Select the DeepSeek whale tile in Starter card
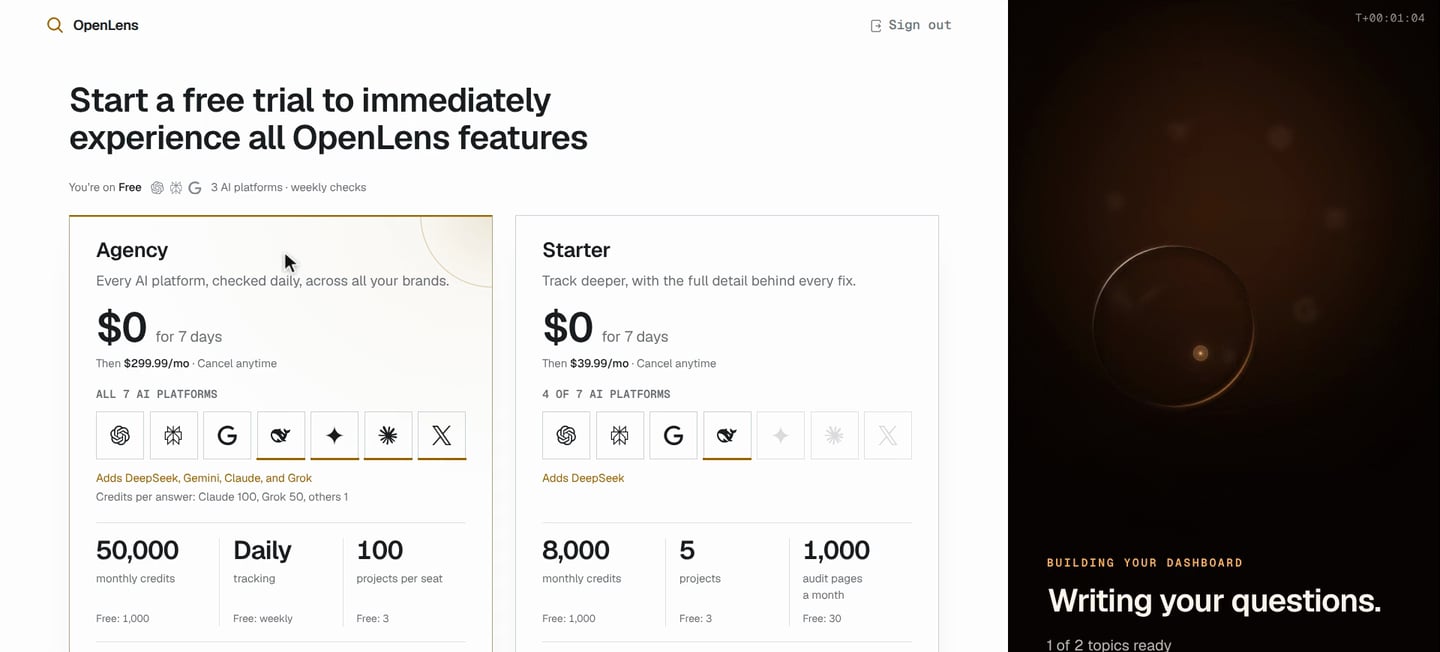Viewport: 1440px width, 652px height. point(727,435)
